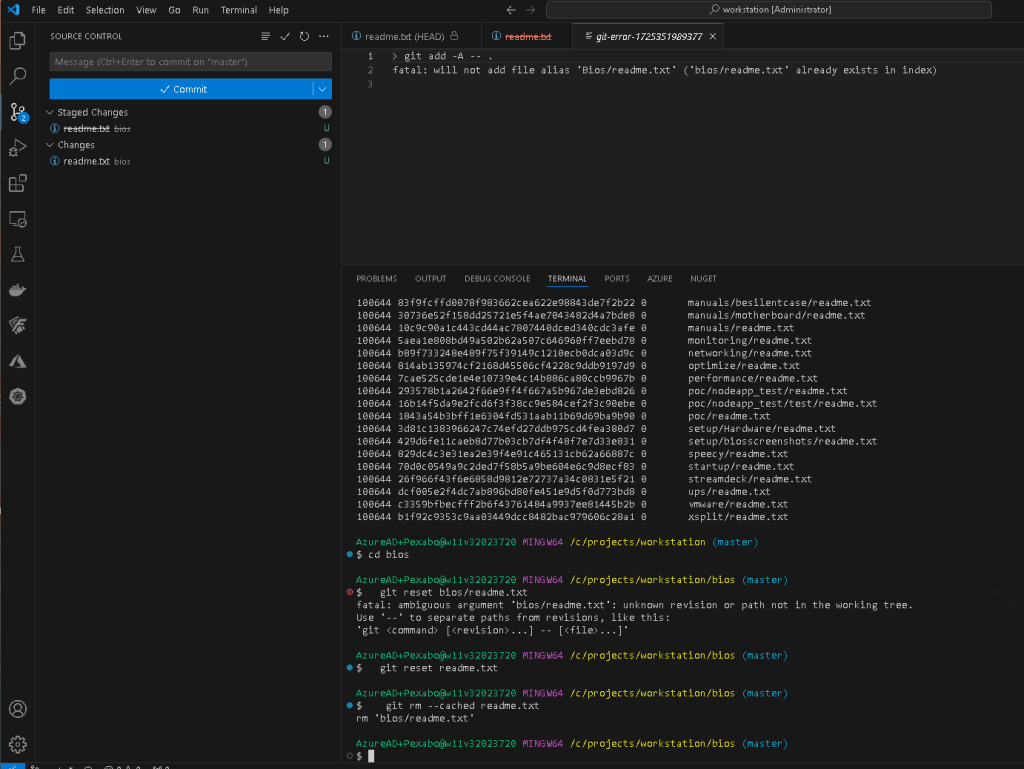Open the Terminal menu
The width and height of the screenshot is (1024, 769).
tap(238, 10)
